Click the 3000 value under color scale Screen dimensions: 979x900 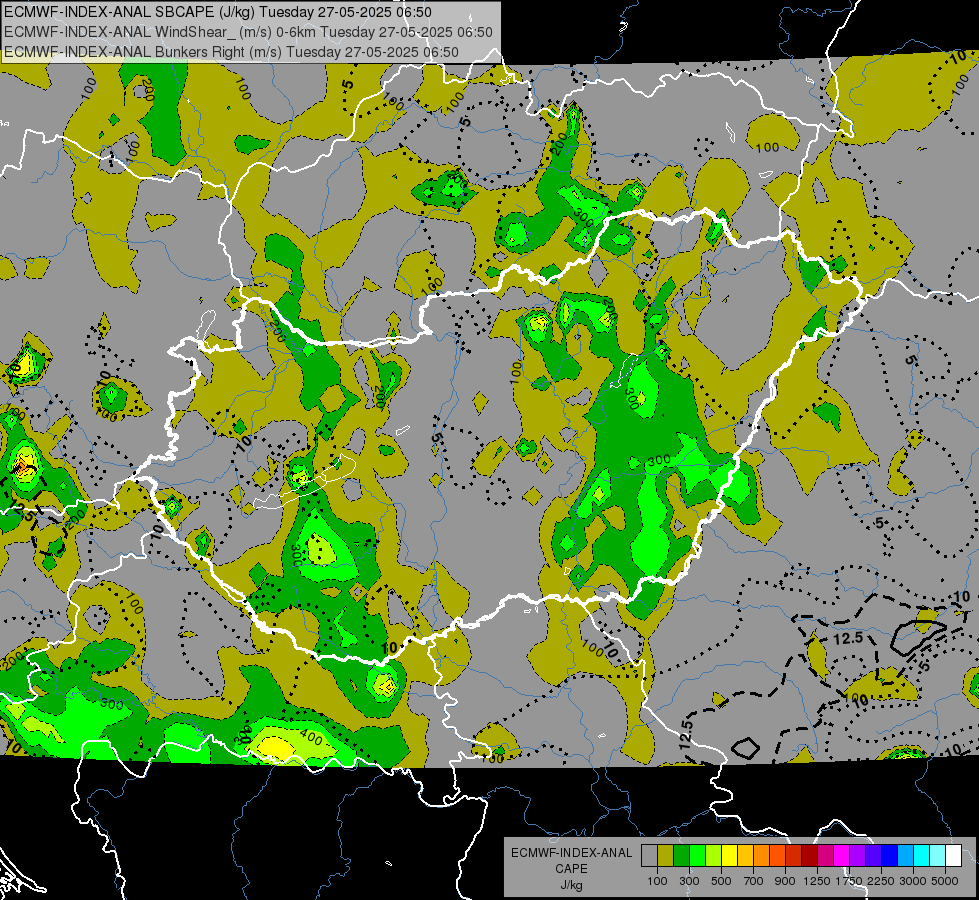[x=913, y=881]
